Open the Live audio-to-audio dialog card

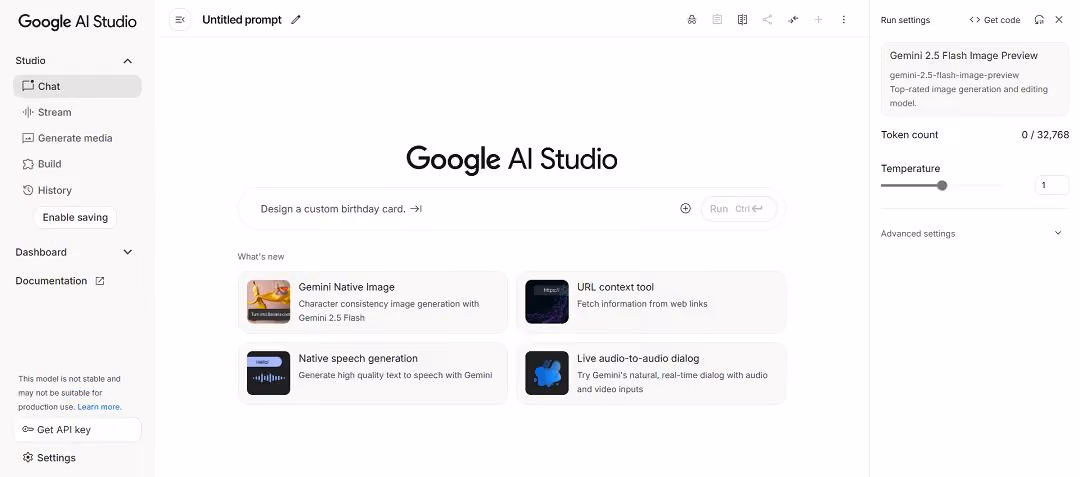coord(651,374)
